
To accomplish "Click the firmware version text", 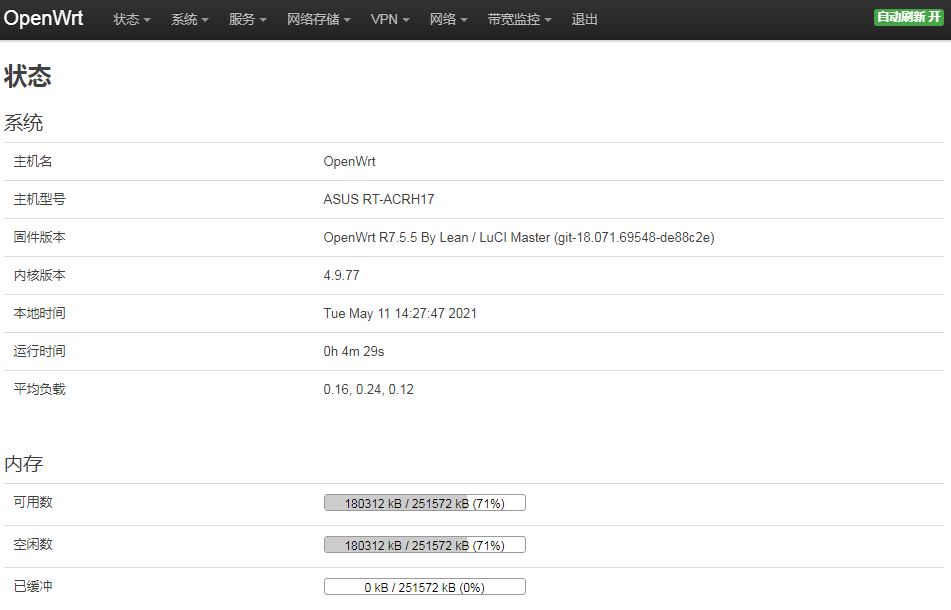I will click(516, 237).
